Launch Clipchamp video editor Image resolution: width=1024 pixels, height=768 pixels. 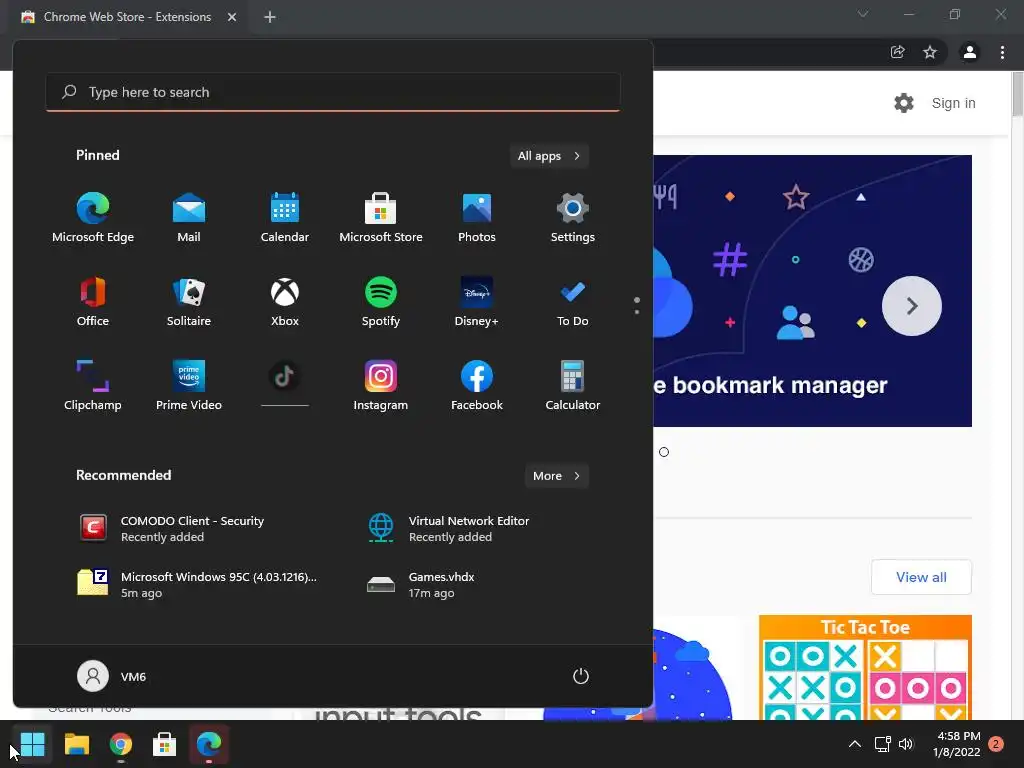click(93, 385)
